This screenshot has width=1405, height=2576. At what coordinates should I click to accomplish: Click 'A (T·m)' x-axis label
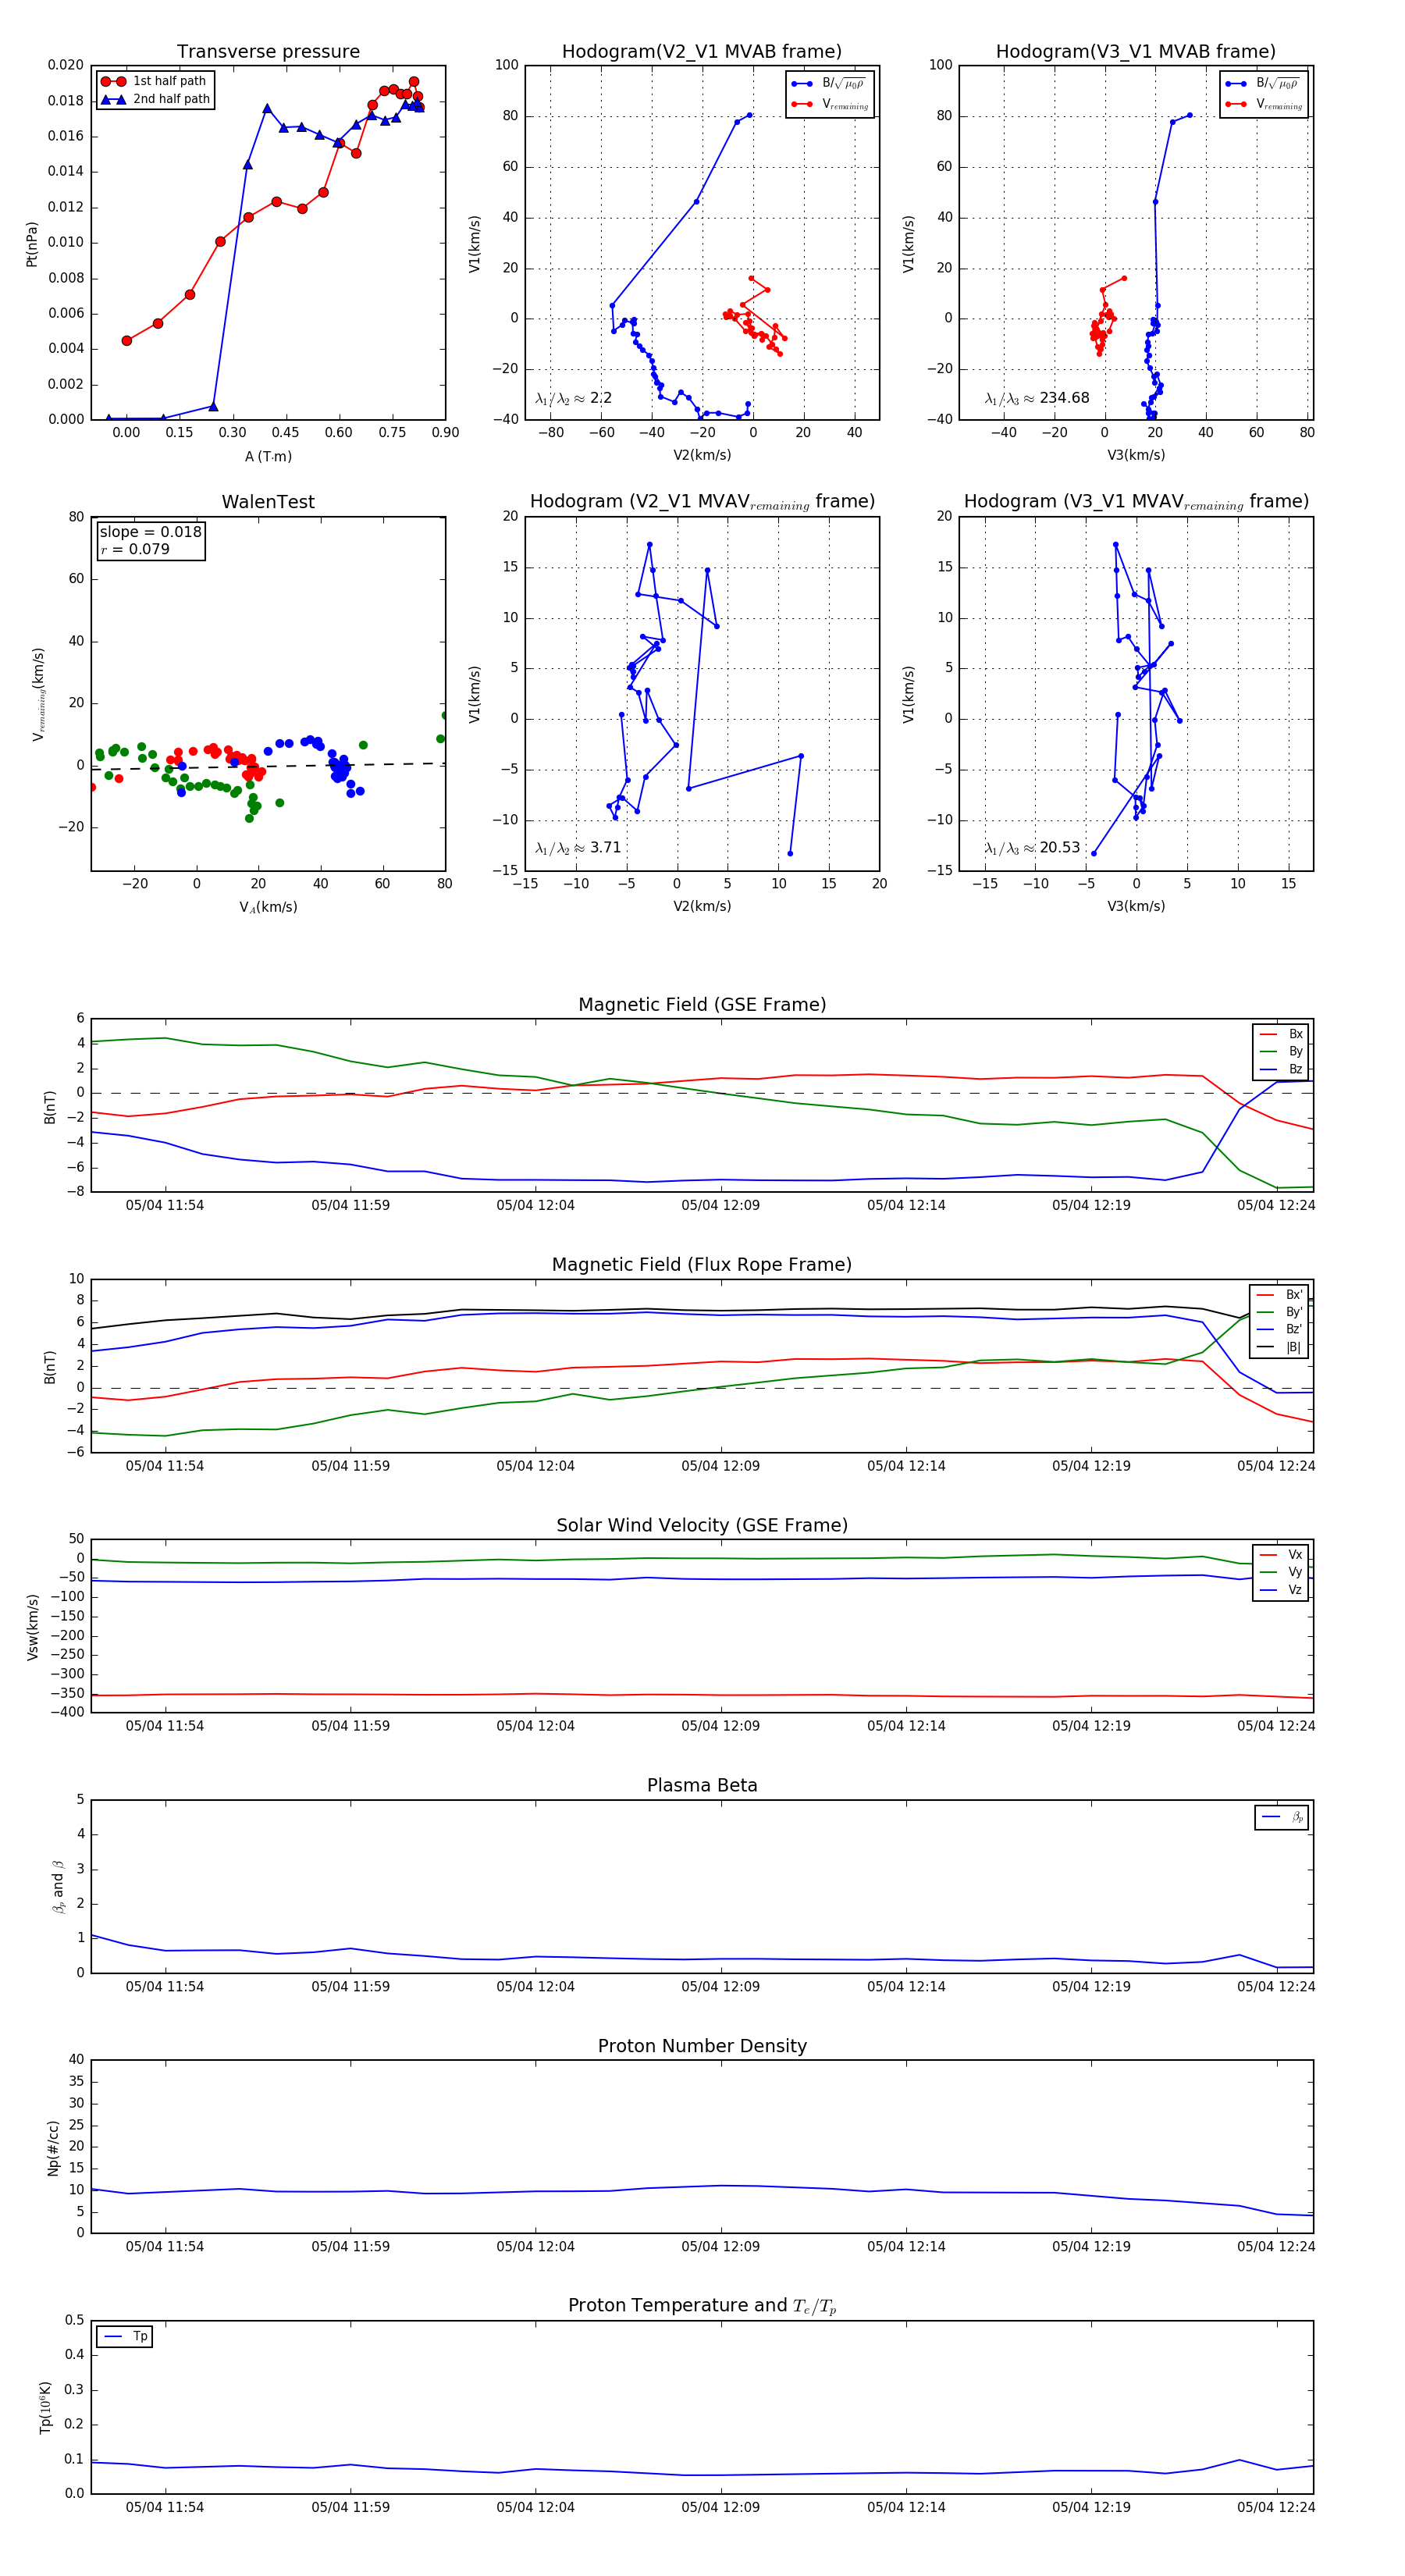[x=268, y=456]
